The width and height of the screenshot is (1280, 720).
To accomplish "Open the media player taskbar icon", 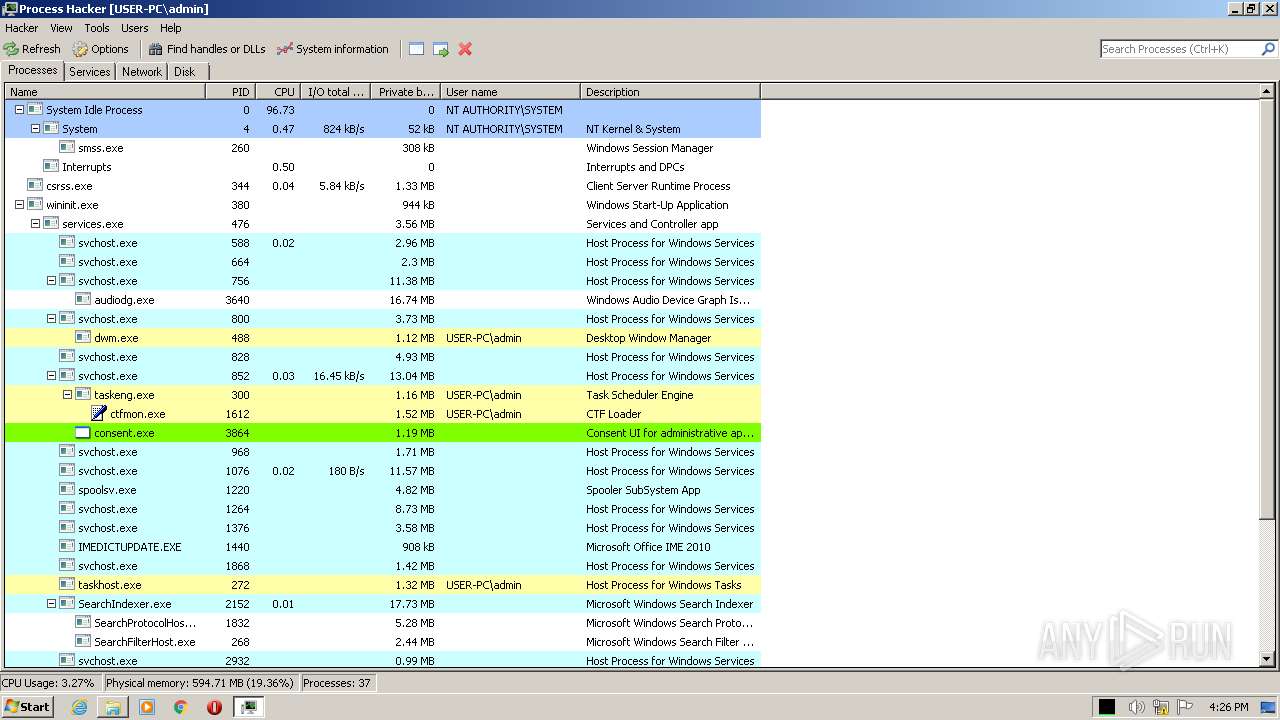I will (x=147, y=707).
